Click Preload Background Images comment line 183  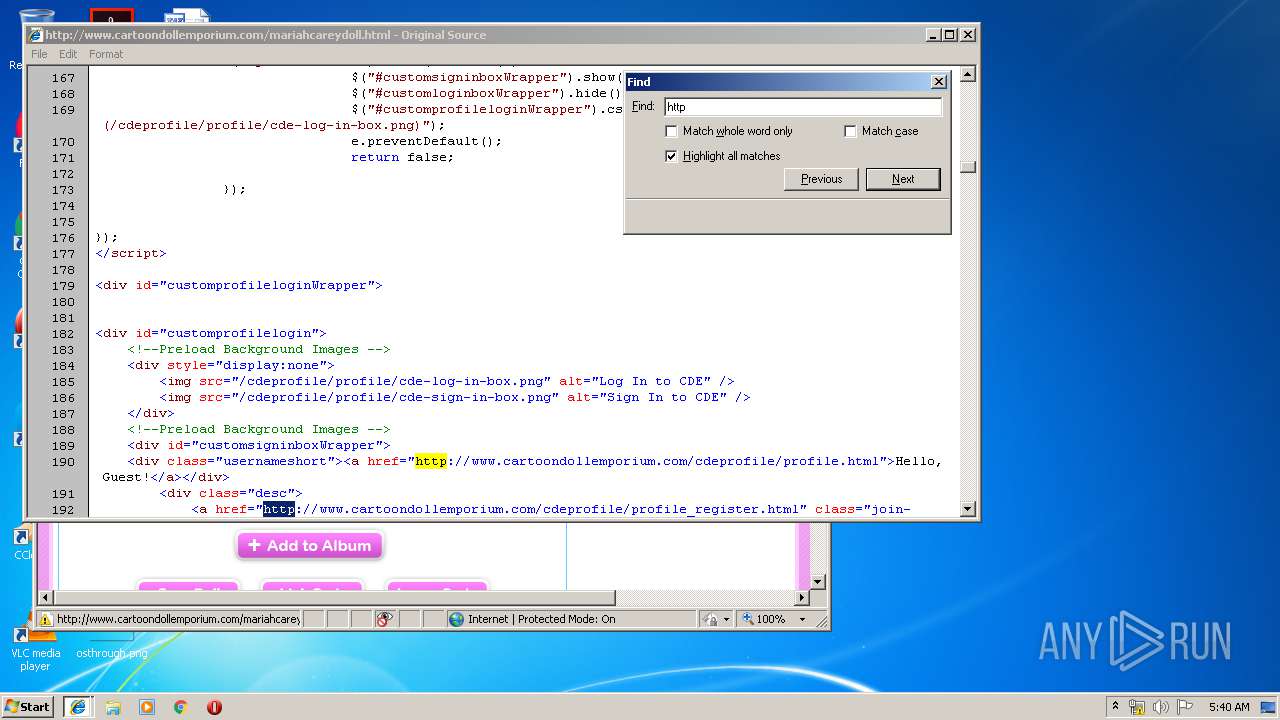[259, 349]
